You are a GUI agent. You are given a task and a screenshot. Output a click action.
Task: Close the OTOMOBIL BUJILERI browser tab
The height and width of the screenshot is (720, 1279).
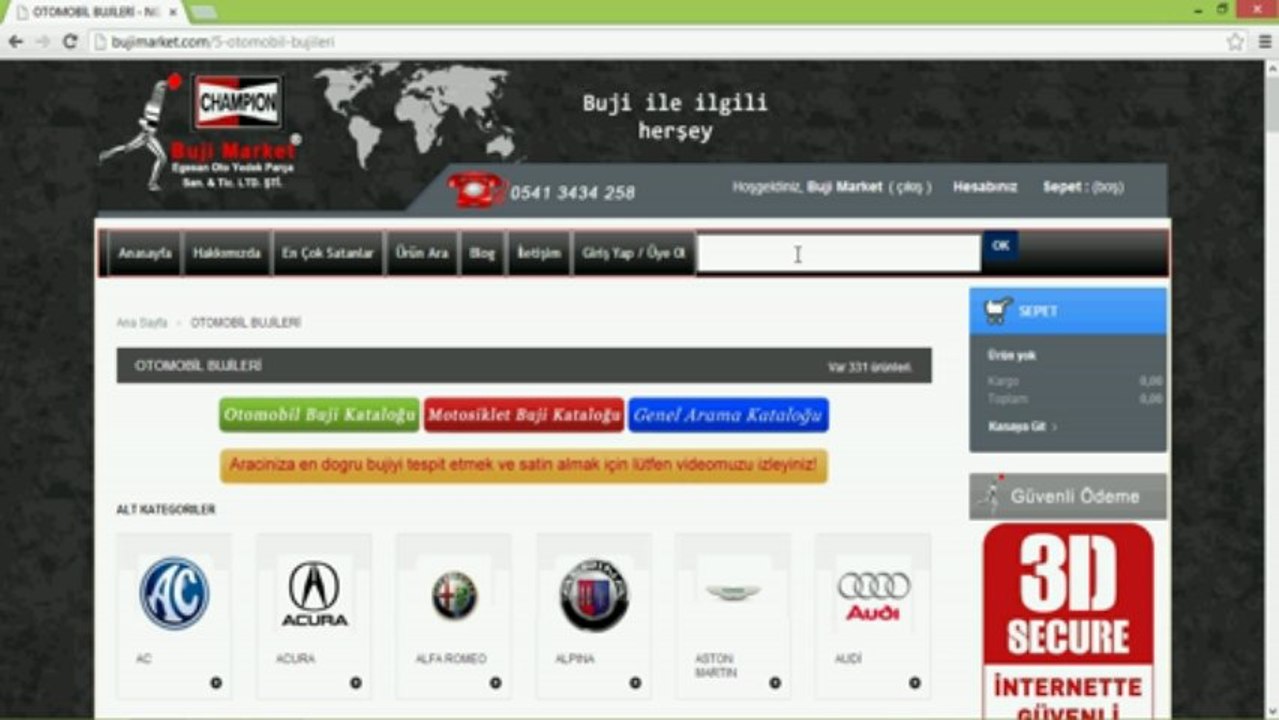pyautogui.click(x=173, y=11)
